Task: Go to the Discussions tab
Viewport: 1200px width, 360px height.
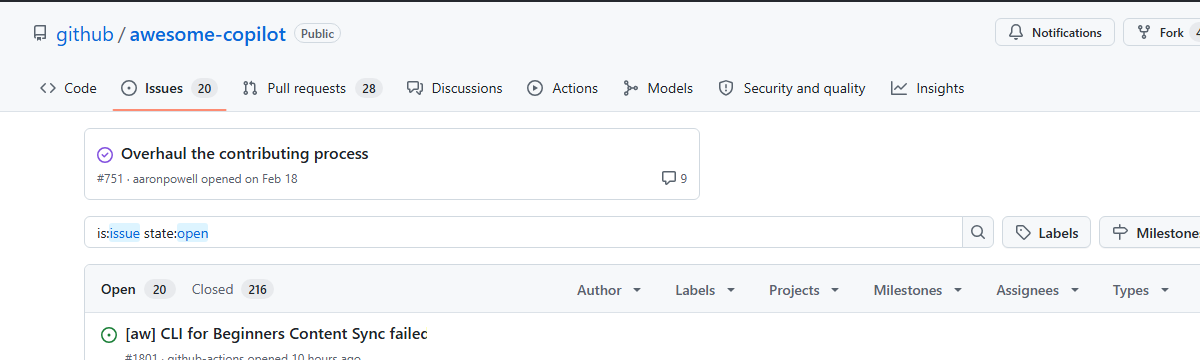Action: coord(455,88)
